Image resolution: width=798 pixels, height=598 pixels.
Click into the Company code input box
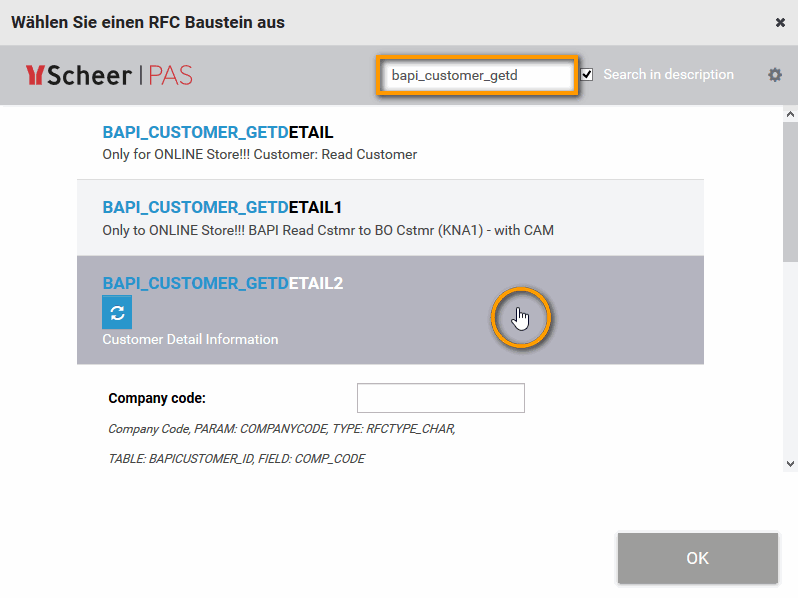[440, 398]
